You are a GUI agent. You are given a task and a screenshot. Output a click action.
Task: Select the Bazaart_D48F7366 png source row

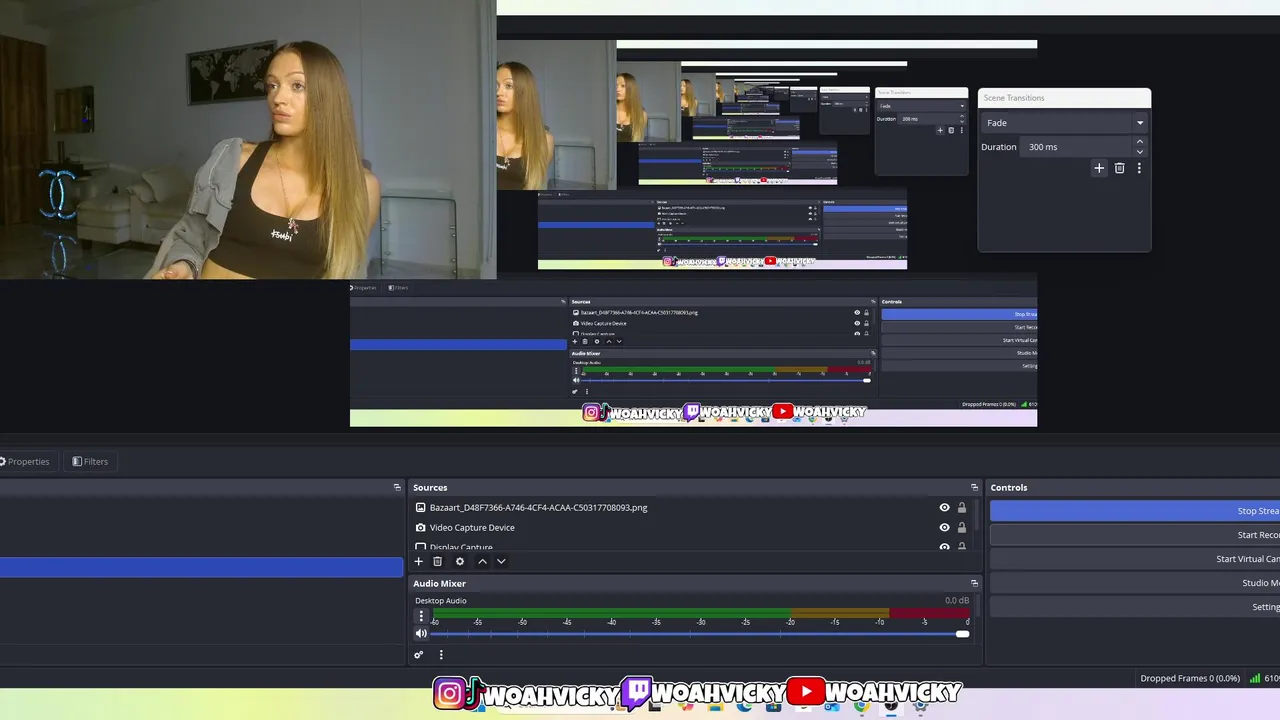[690, 507]
